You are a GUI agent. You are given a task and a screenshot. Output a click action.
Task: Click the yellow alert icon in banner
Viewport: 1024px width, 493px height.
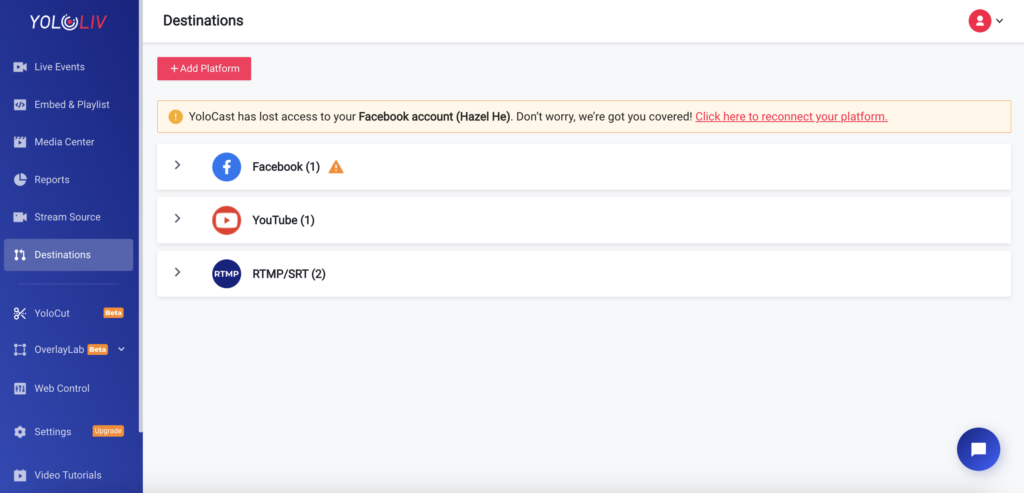[176, 117]
